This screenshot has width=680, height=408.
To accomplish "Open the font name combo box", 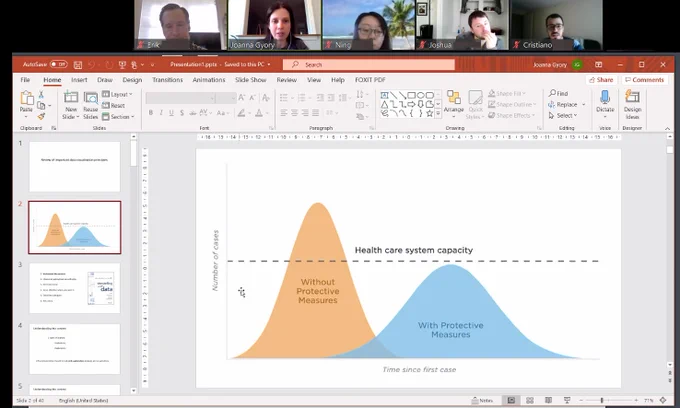I will tap(180, 98).
